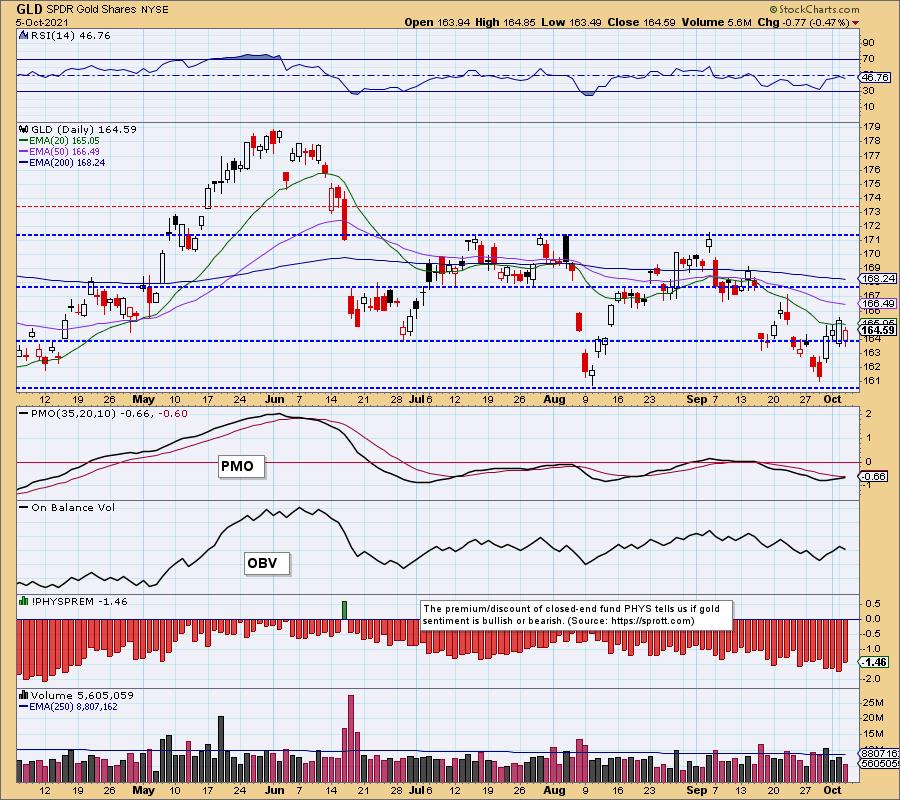Click the 166.49 EMA price tag
The height and width of the screenshot is (800, 900).
[878, 304]
